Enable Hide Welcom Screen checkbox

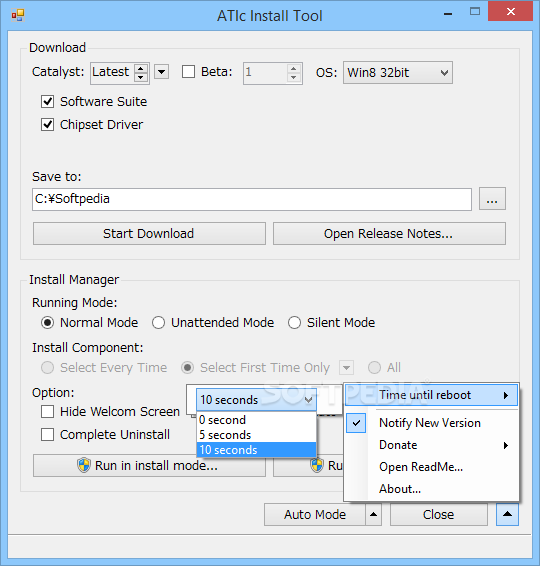pyautogui.click(x=47, y=412)
